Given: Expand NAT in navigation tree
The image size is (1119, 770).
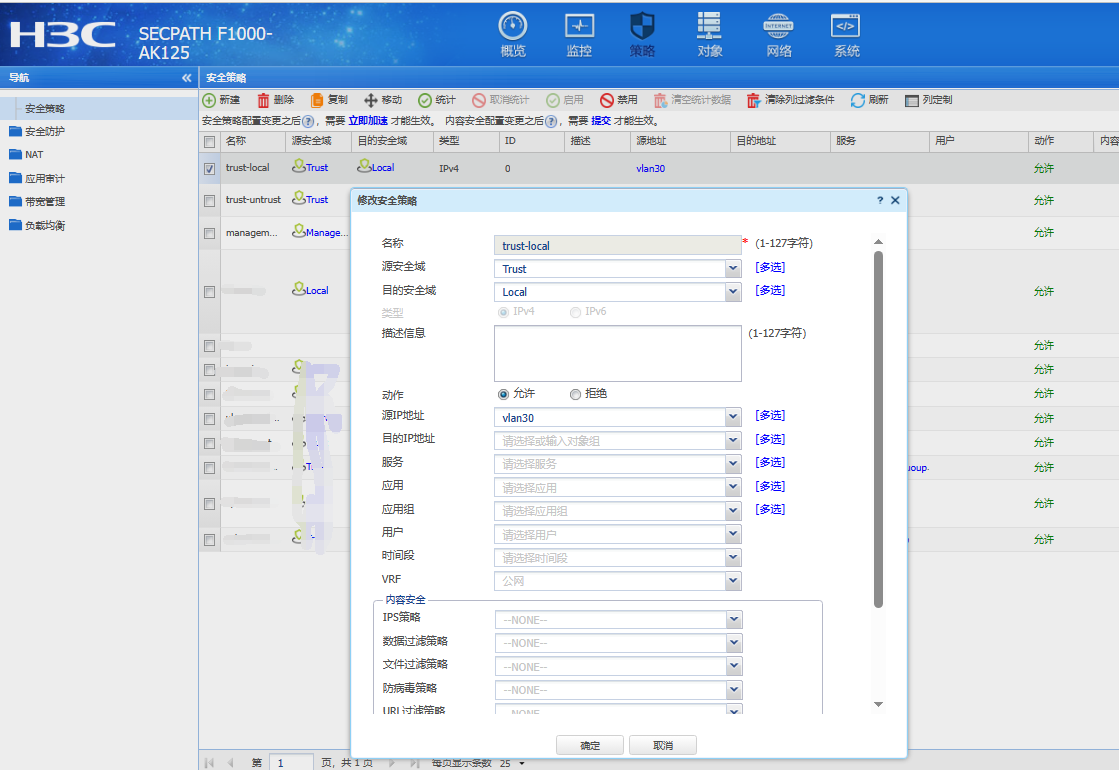Looking at the screenshot, I should pyautogui.click(x=34, y=155).
